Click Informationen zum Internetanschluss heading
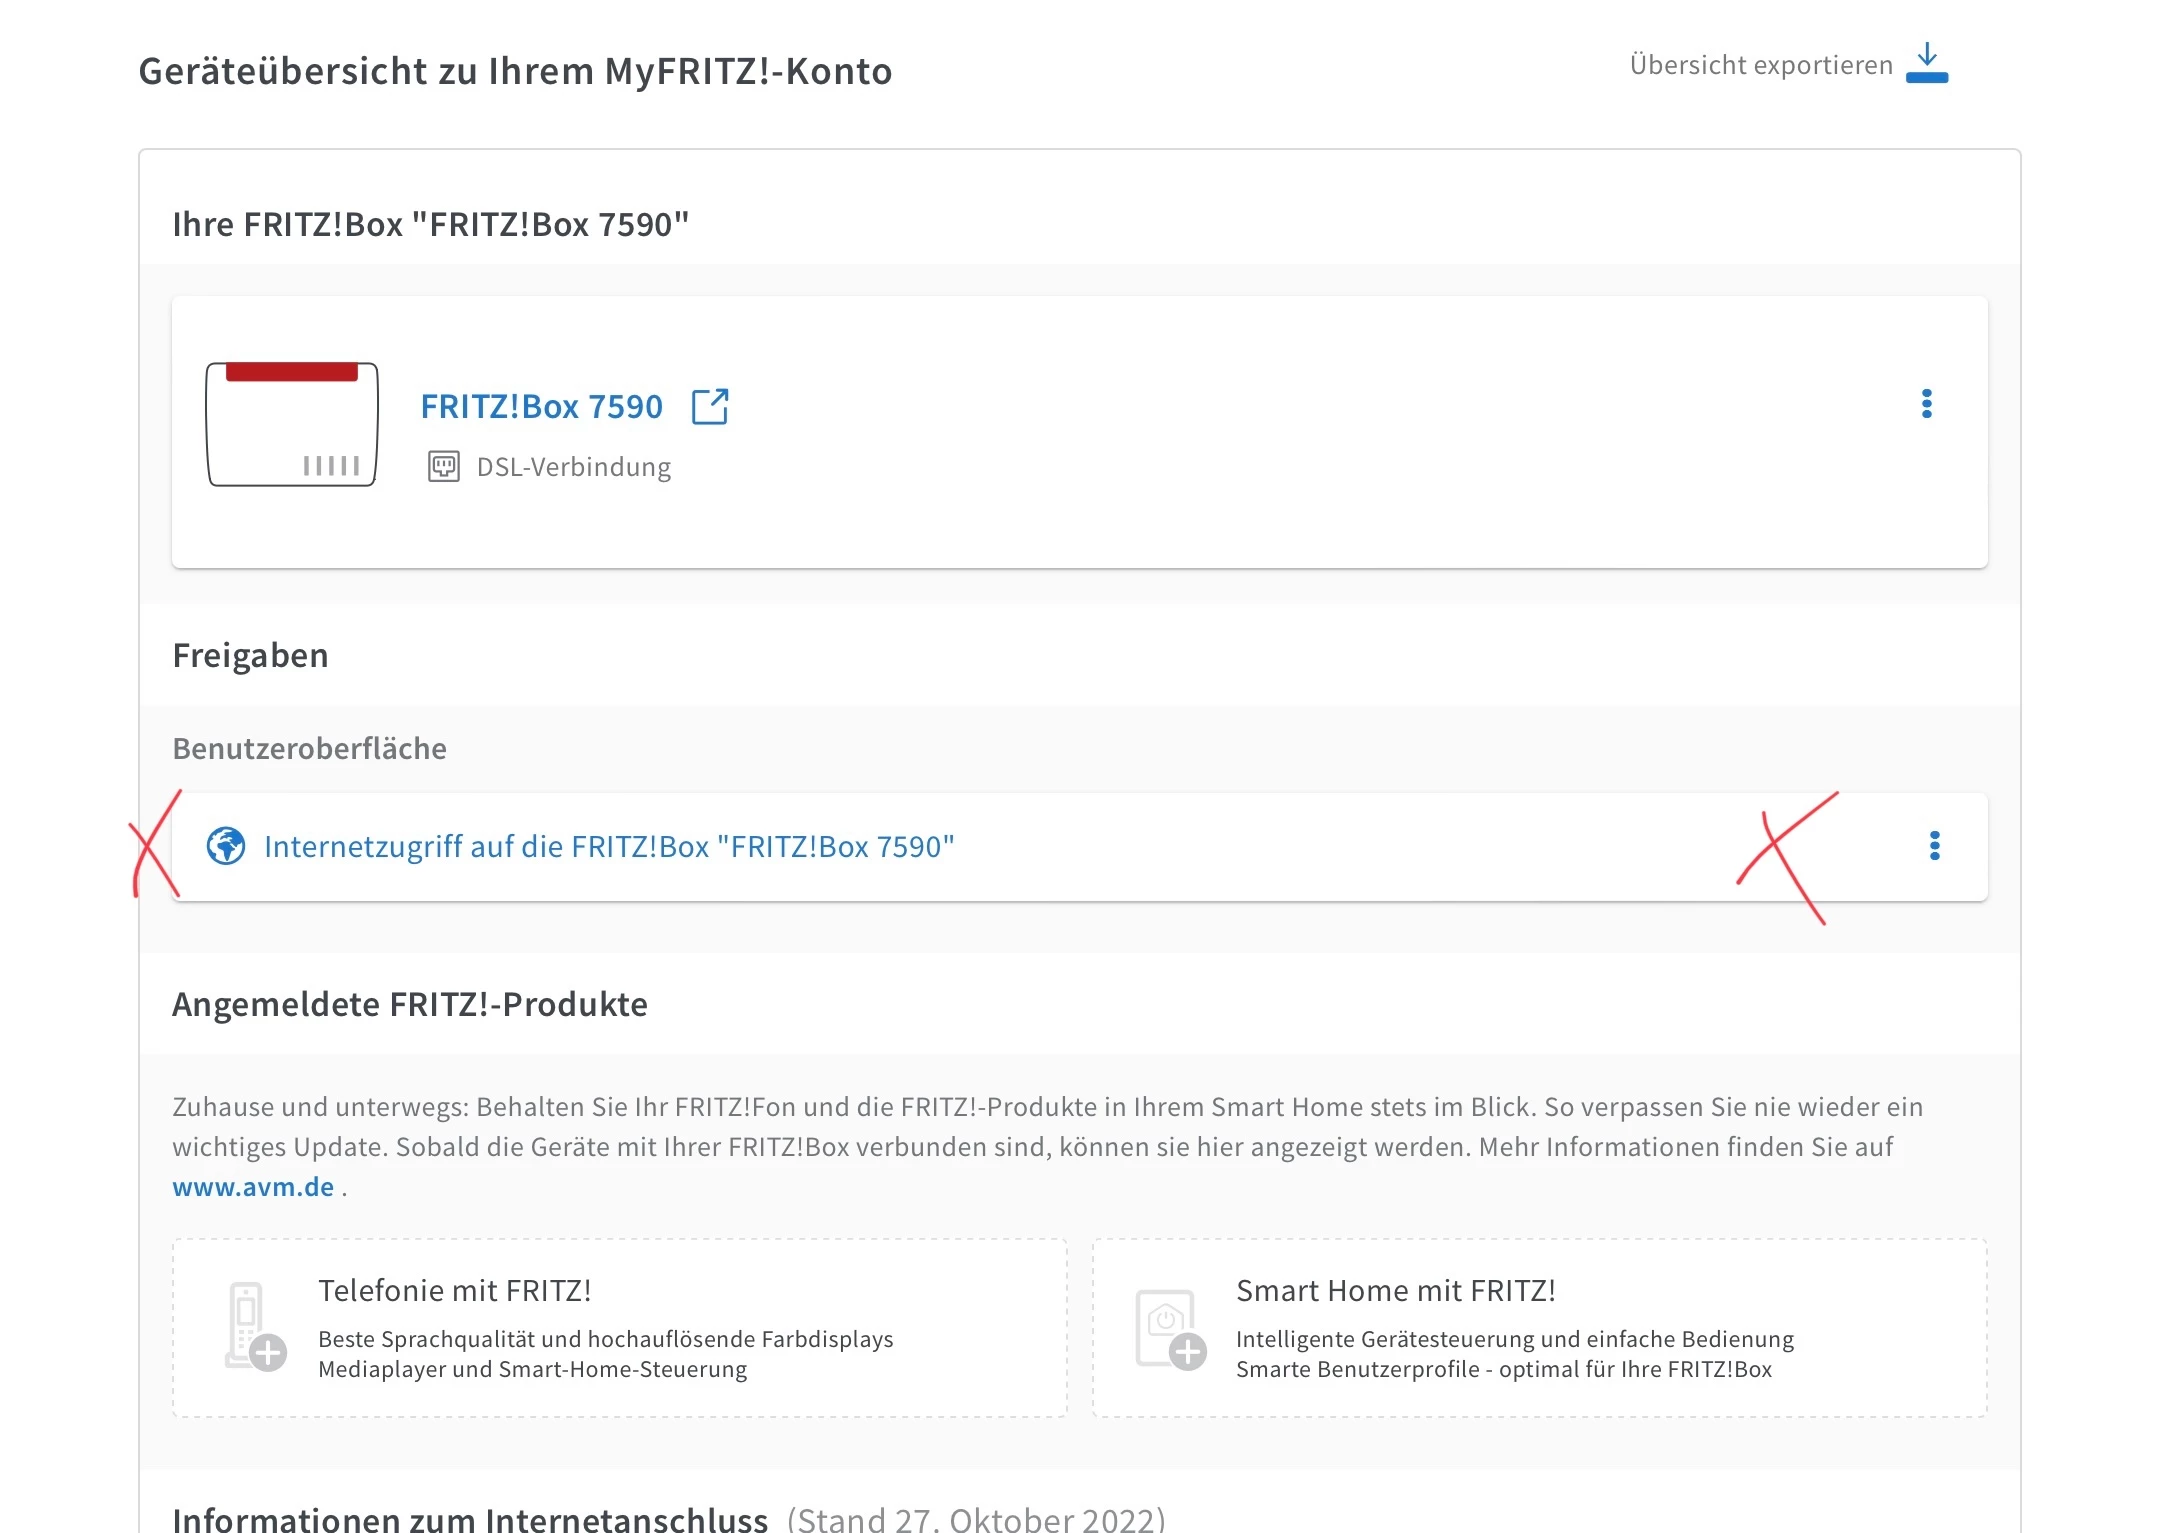Image resolution: width=2160 pixels, height=1533 pixels. click(470, 1518)
